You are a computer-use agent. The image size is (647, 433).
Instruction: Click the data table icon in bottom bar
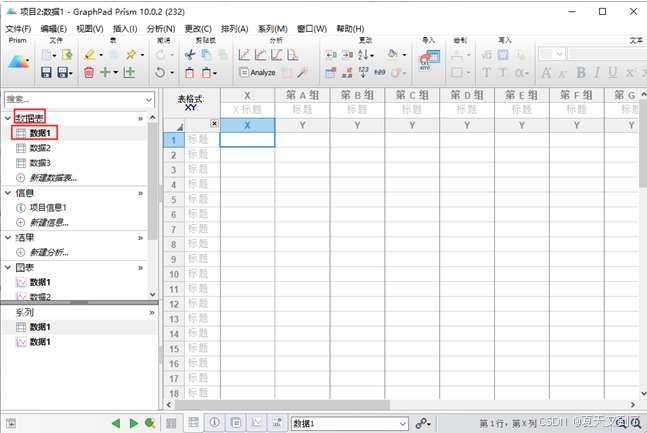[194, 422]
